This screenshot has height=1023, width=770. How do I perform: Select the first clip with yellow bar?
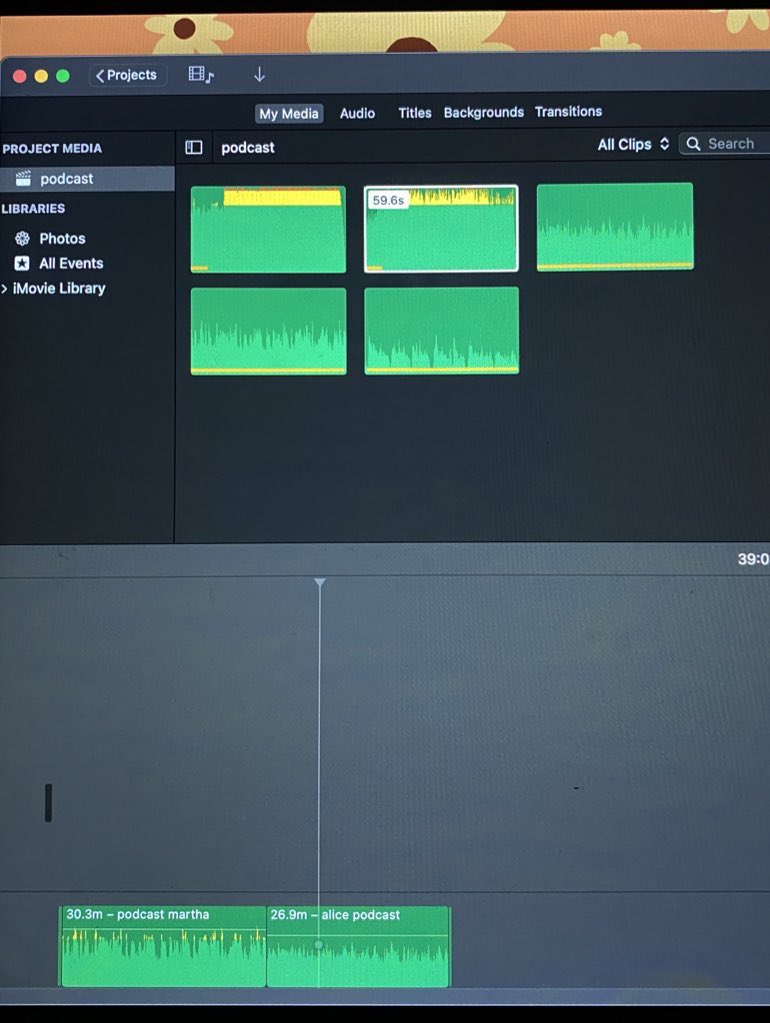268,230
